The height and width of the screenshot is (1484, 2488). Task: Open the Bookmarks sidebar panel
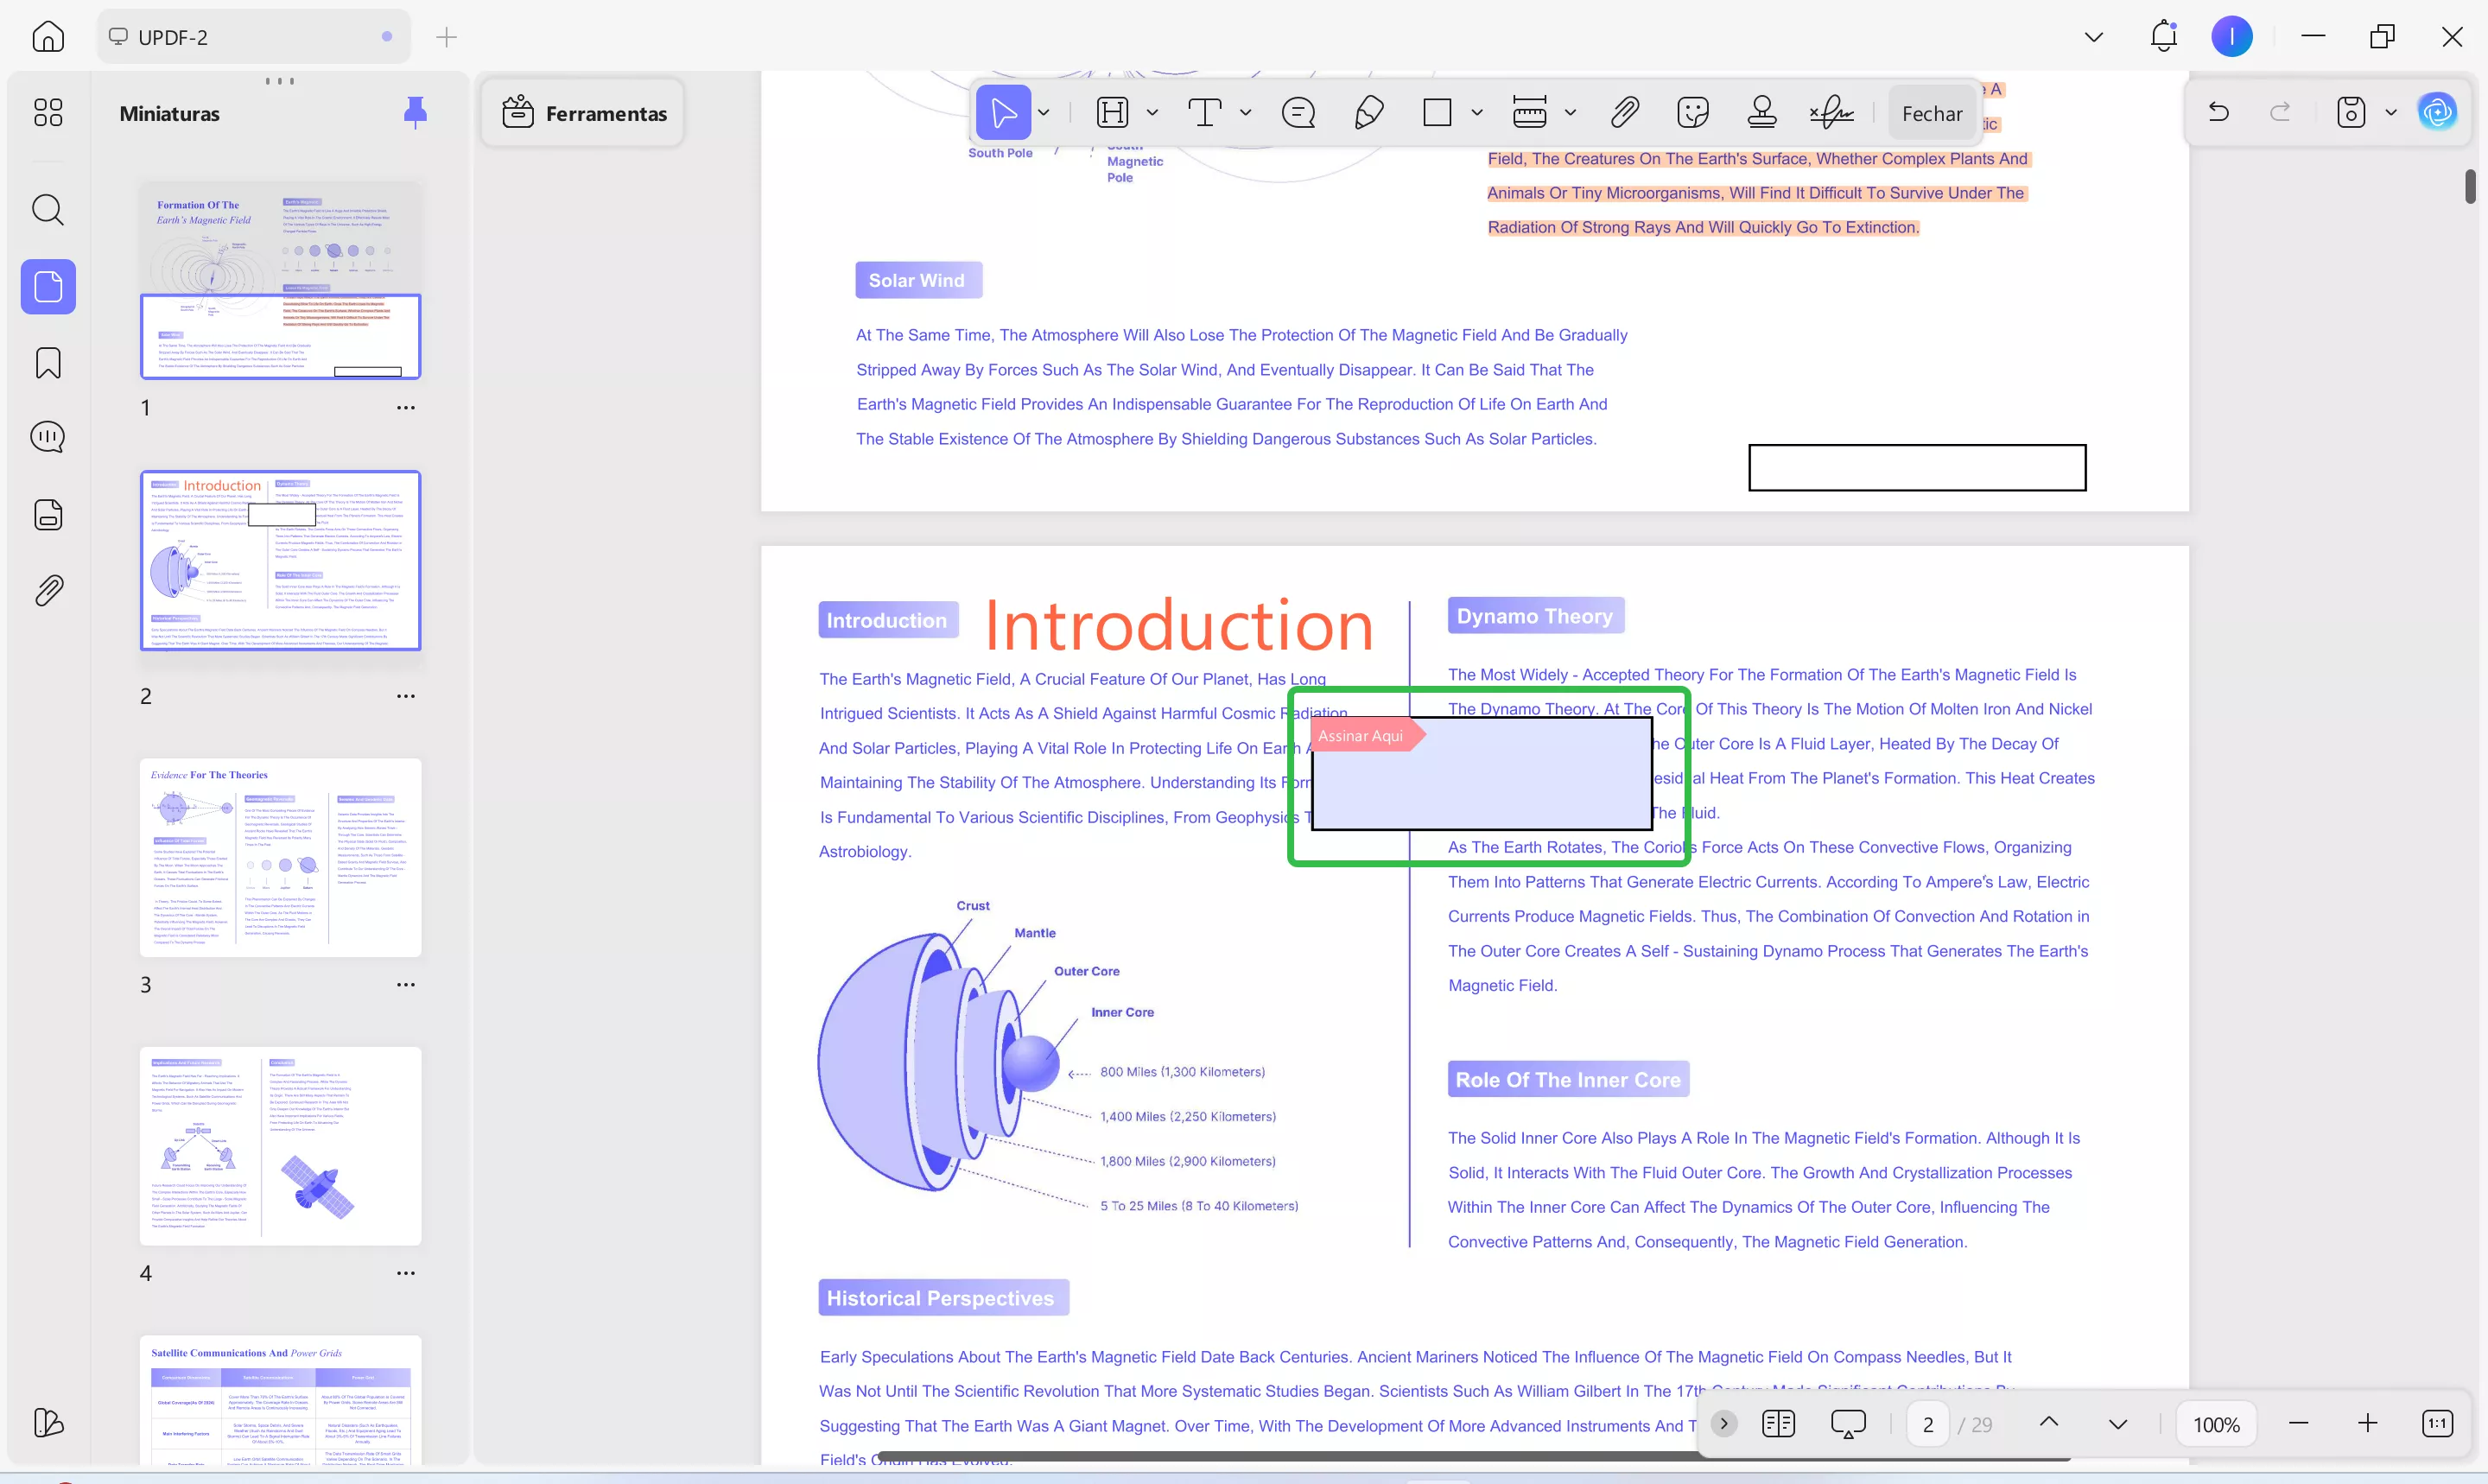(x=47, y=363)
